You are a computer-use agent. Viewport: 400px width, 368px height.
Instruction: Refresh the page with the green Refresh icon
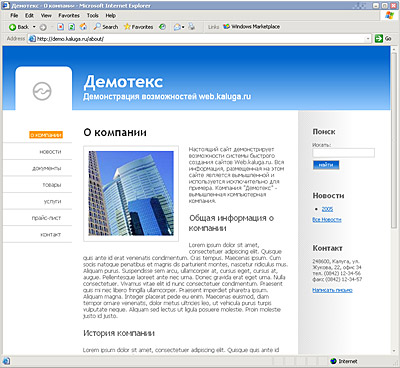[x=72, y=27]
